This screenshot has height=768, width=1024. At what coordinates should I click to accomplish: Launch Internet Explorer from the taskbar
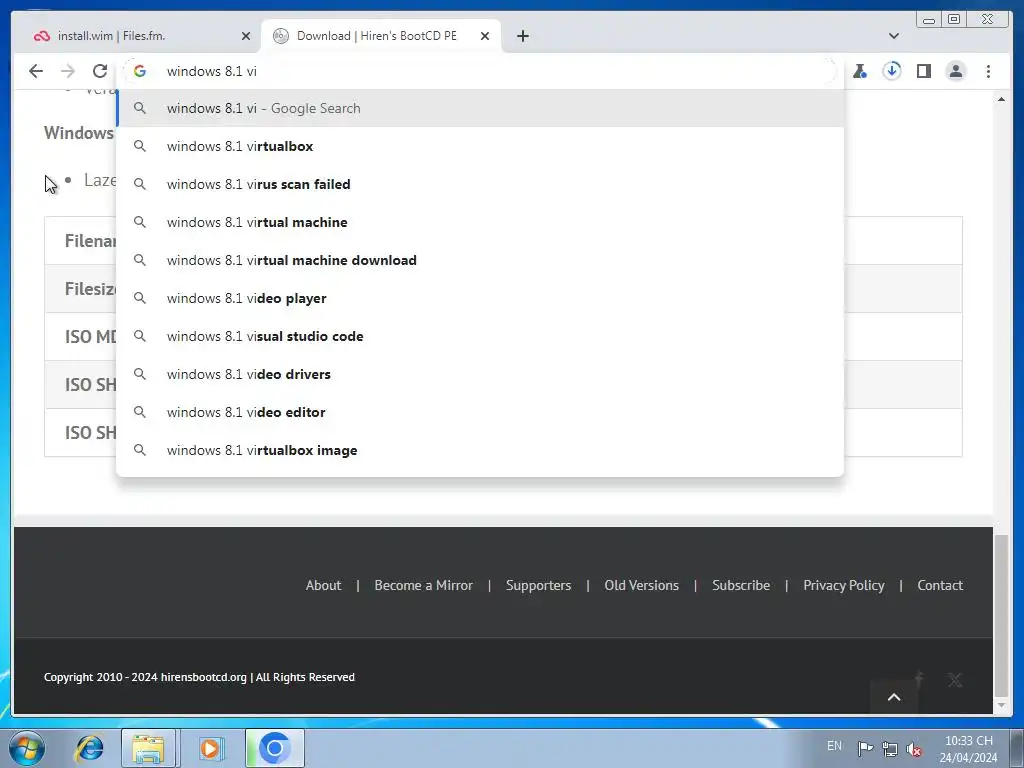(x=89, y=748)
